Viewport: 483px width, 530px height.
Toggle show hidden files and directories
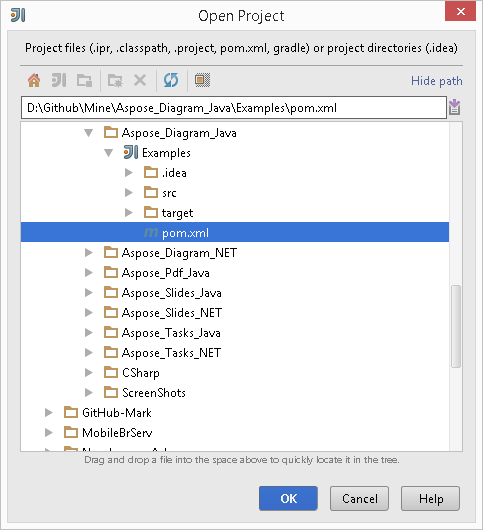coord(202,80)
